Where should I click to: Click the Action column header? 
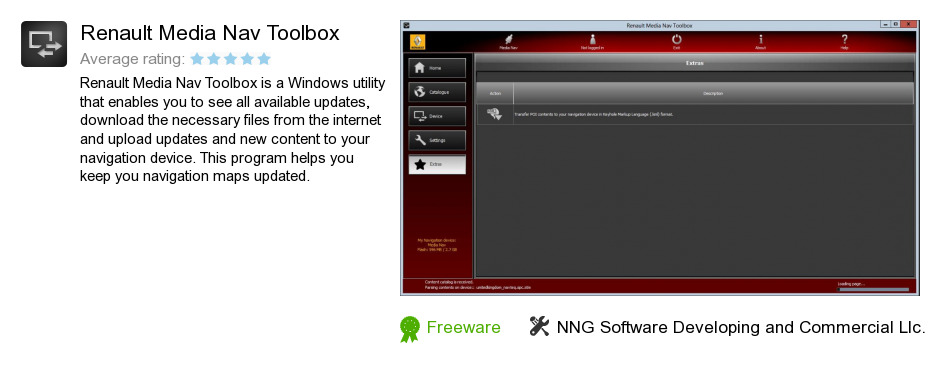pyautogui.click(x=495, y=93)
